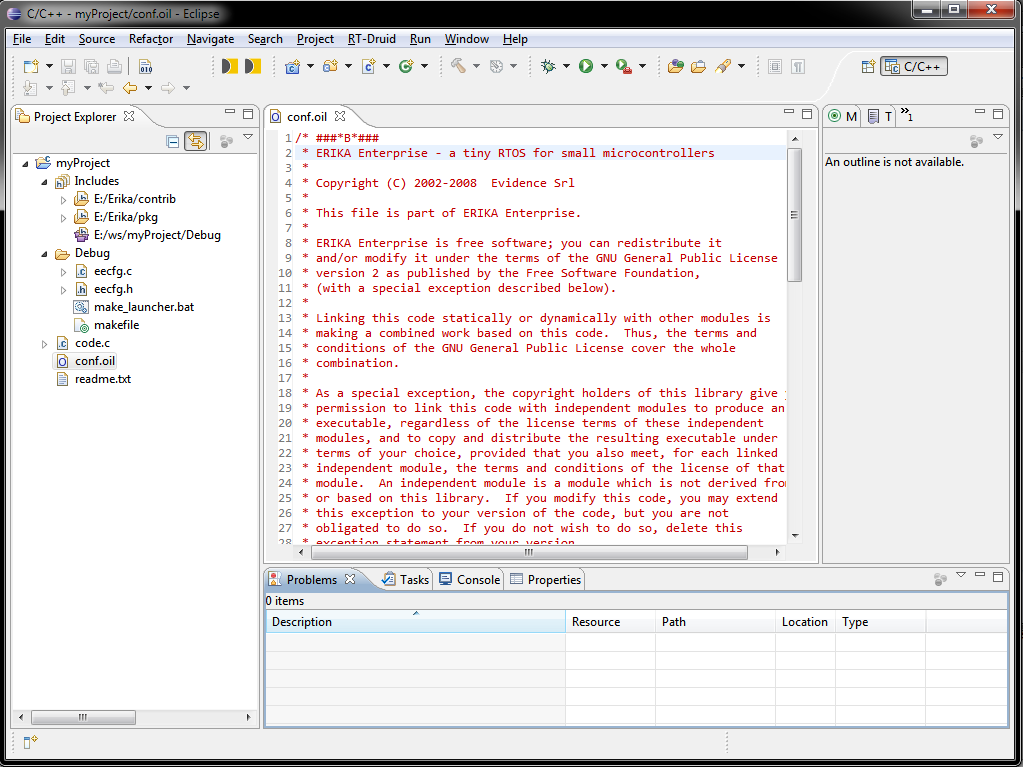
Task: Go to Next Annotation icon
Action: tap(30, 87)
